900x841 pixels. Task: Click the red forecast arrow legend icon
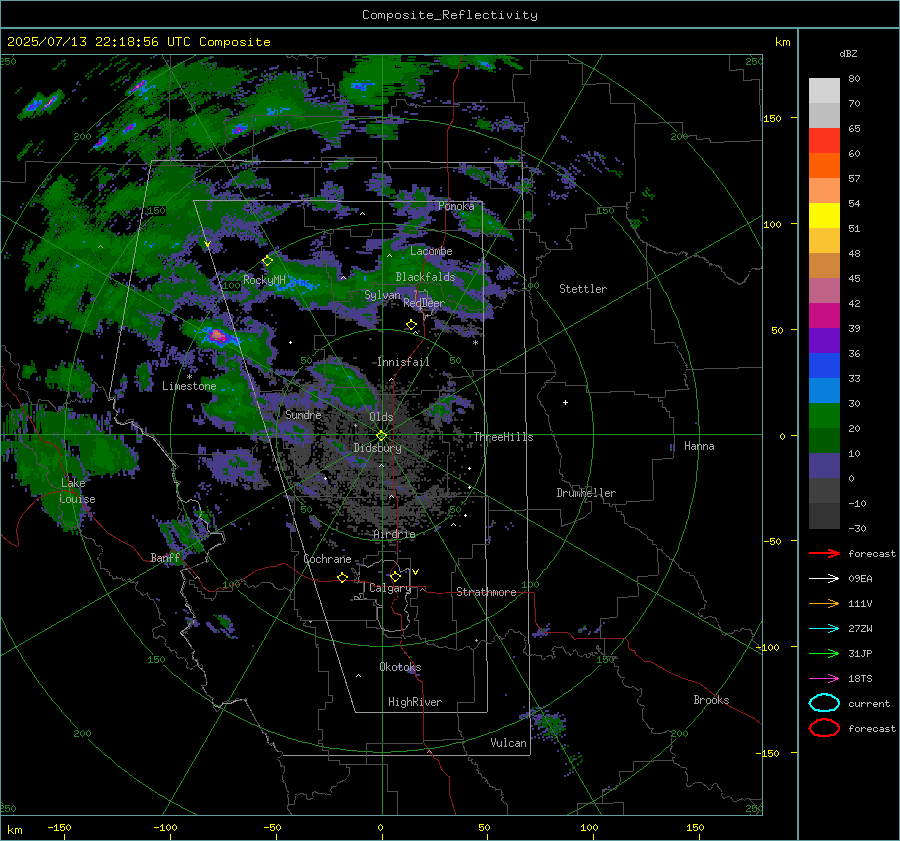[x=824, y=553]
